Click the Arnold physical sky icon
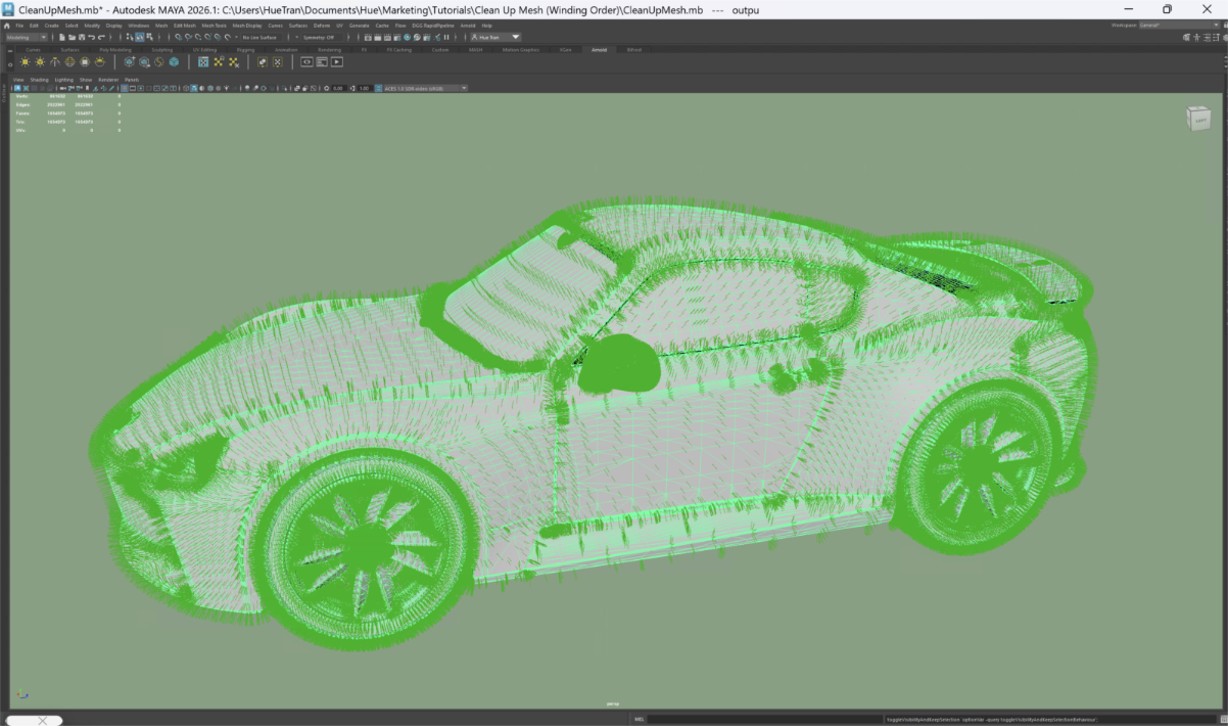This screenshot has width=1228, height=726. tap(100, 62)
